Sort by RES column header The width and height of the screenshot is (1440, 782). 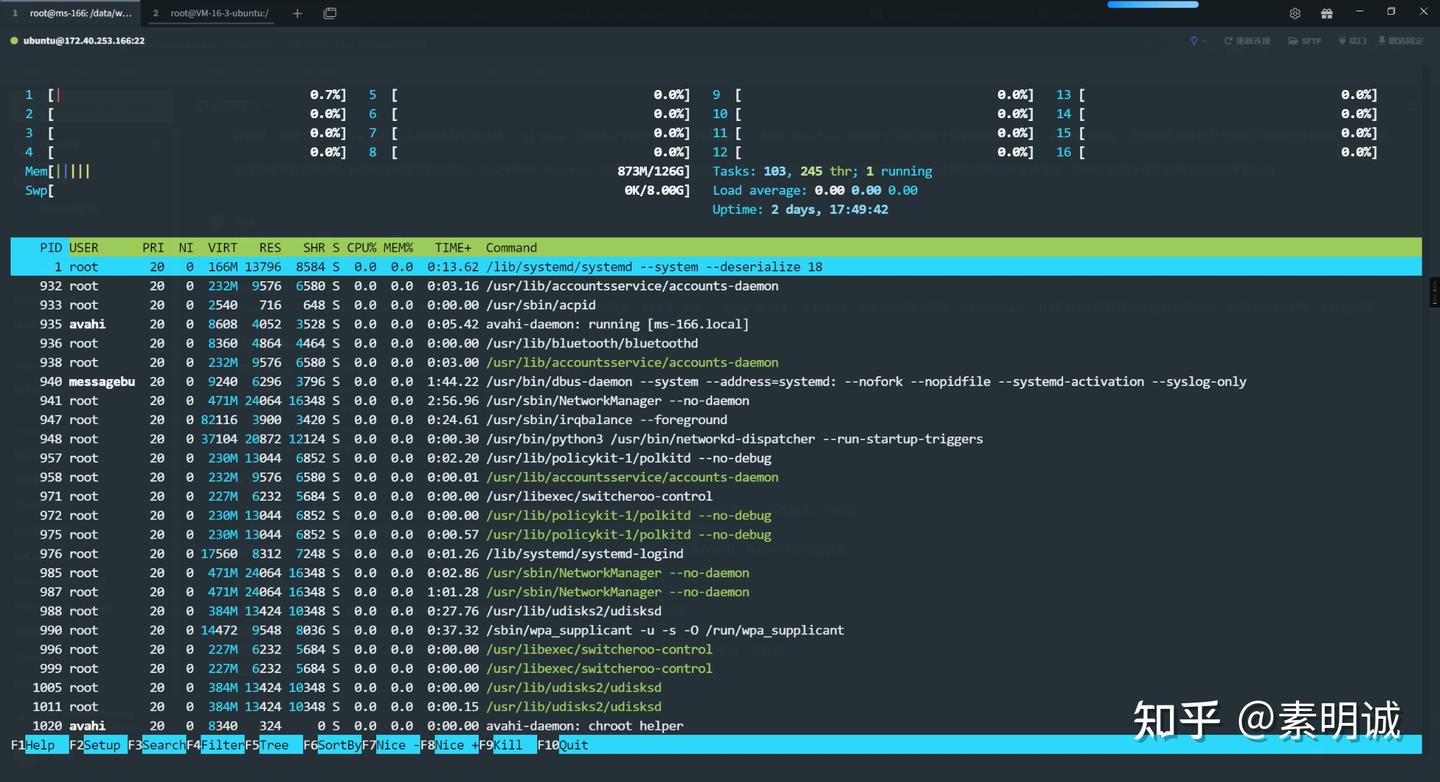[x=269, y=248]
